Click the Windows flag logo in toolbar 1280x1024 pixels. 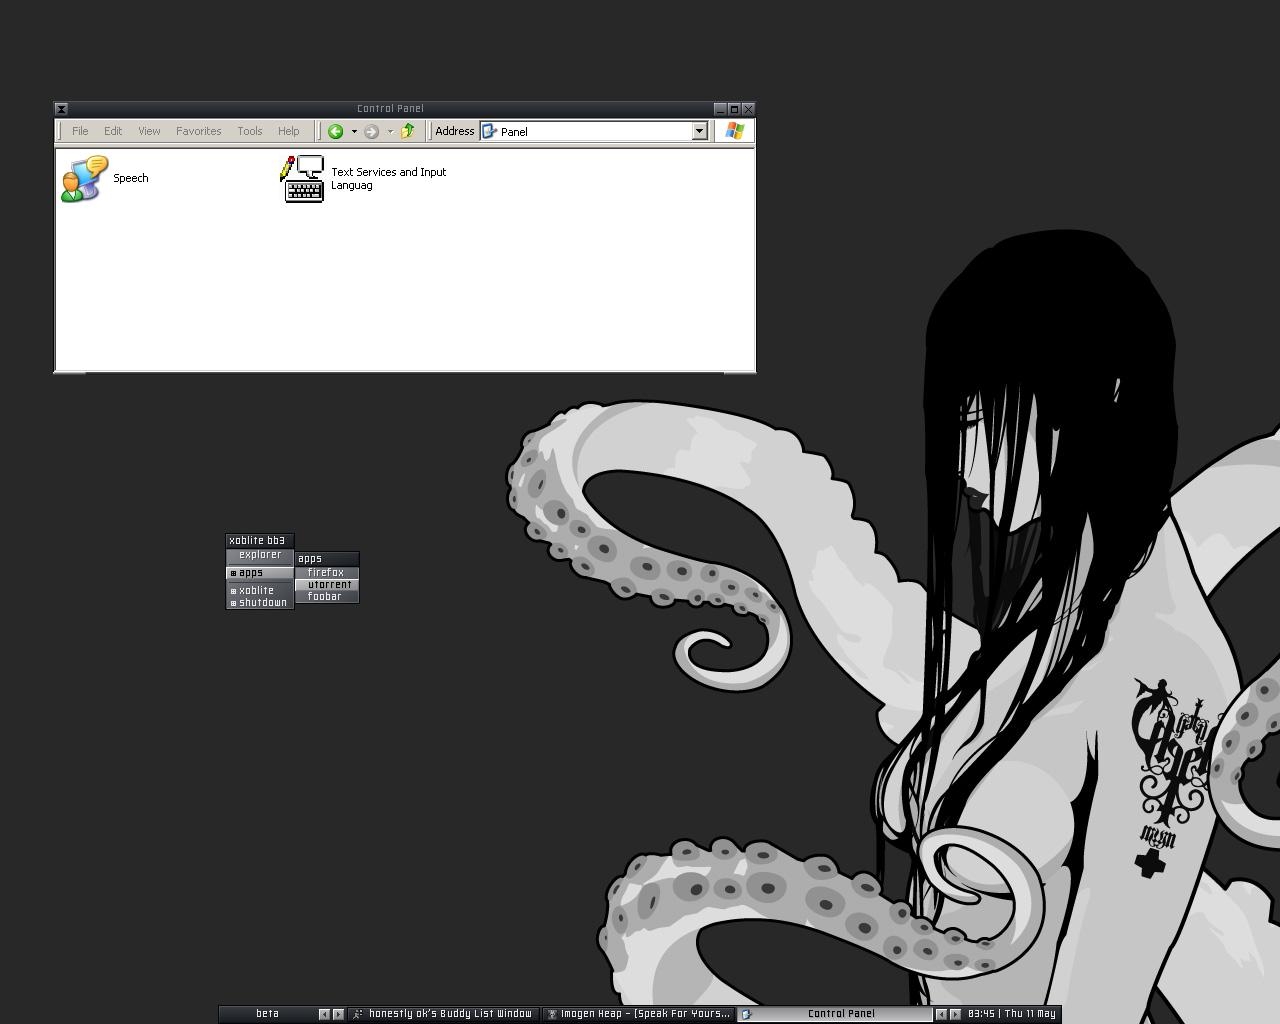[735, 131]
